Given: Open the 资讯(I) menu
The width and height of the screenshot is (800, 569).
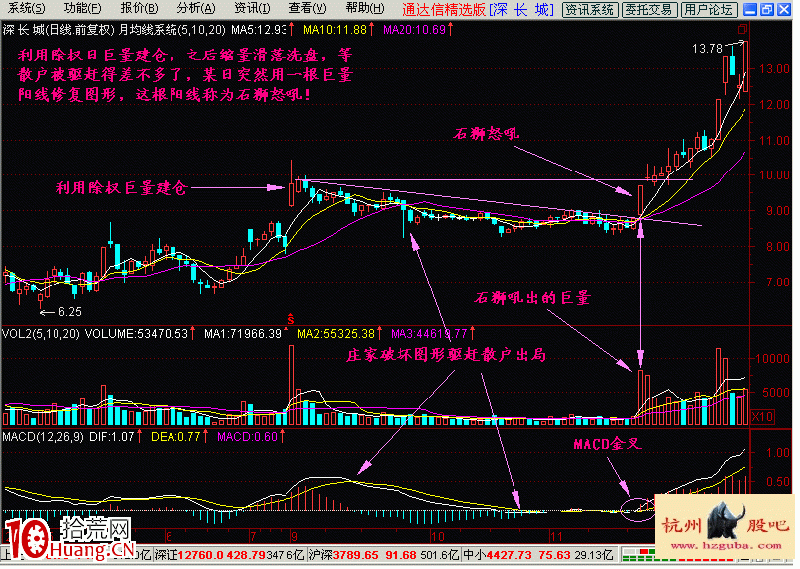Looking at the screenshot, I should [252, 9].
